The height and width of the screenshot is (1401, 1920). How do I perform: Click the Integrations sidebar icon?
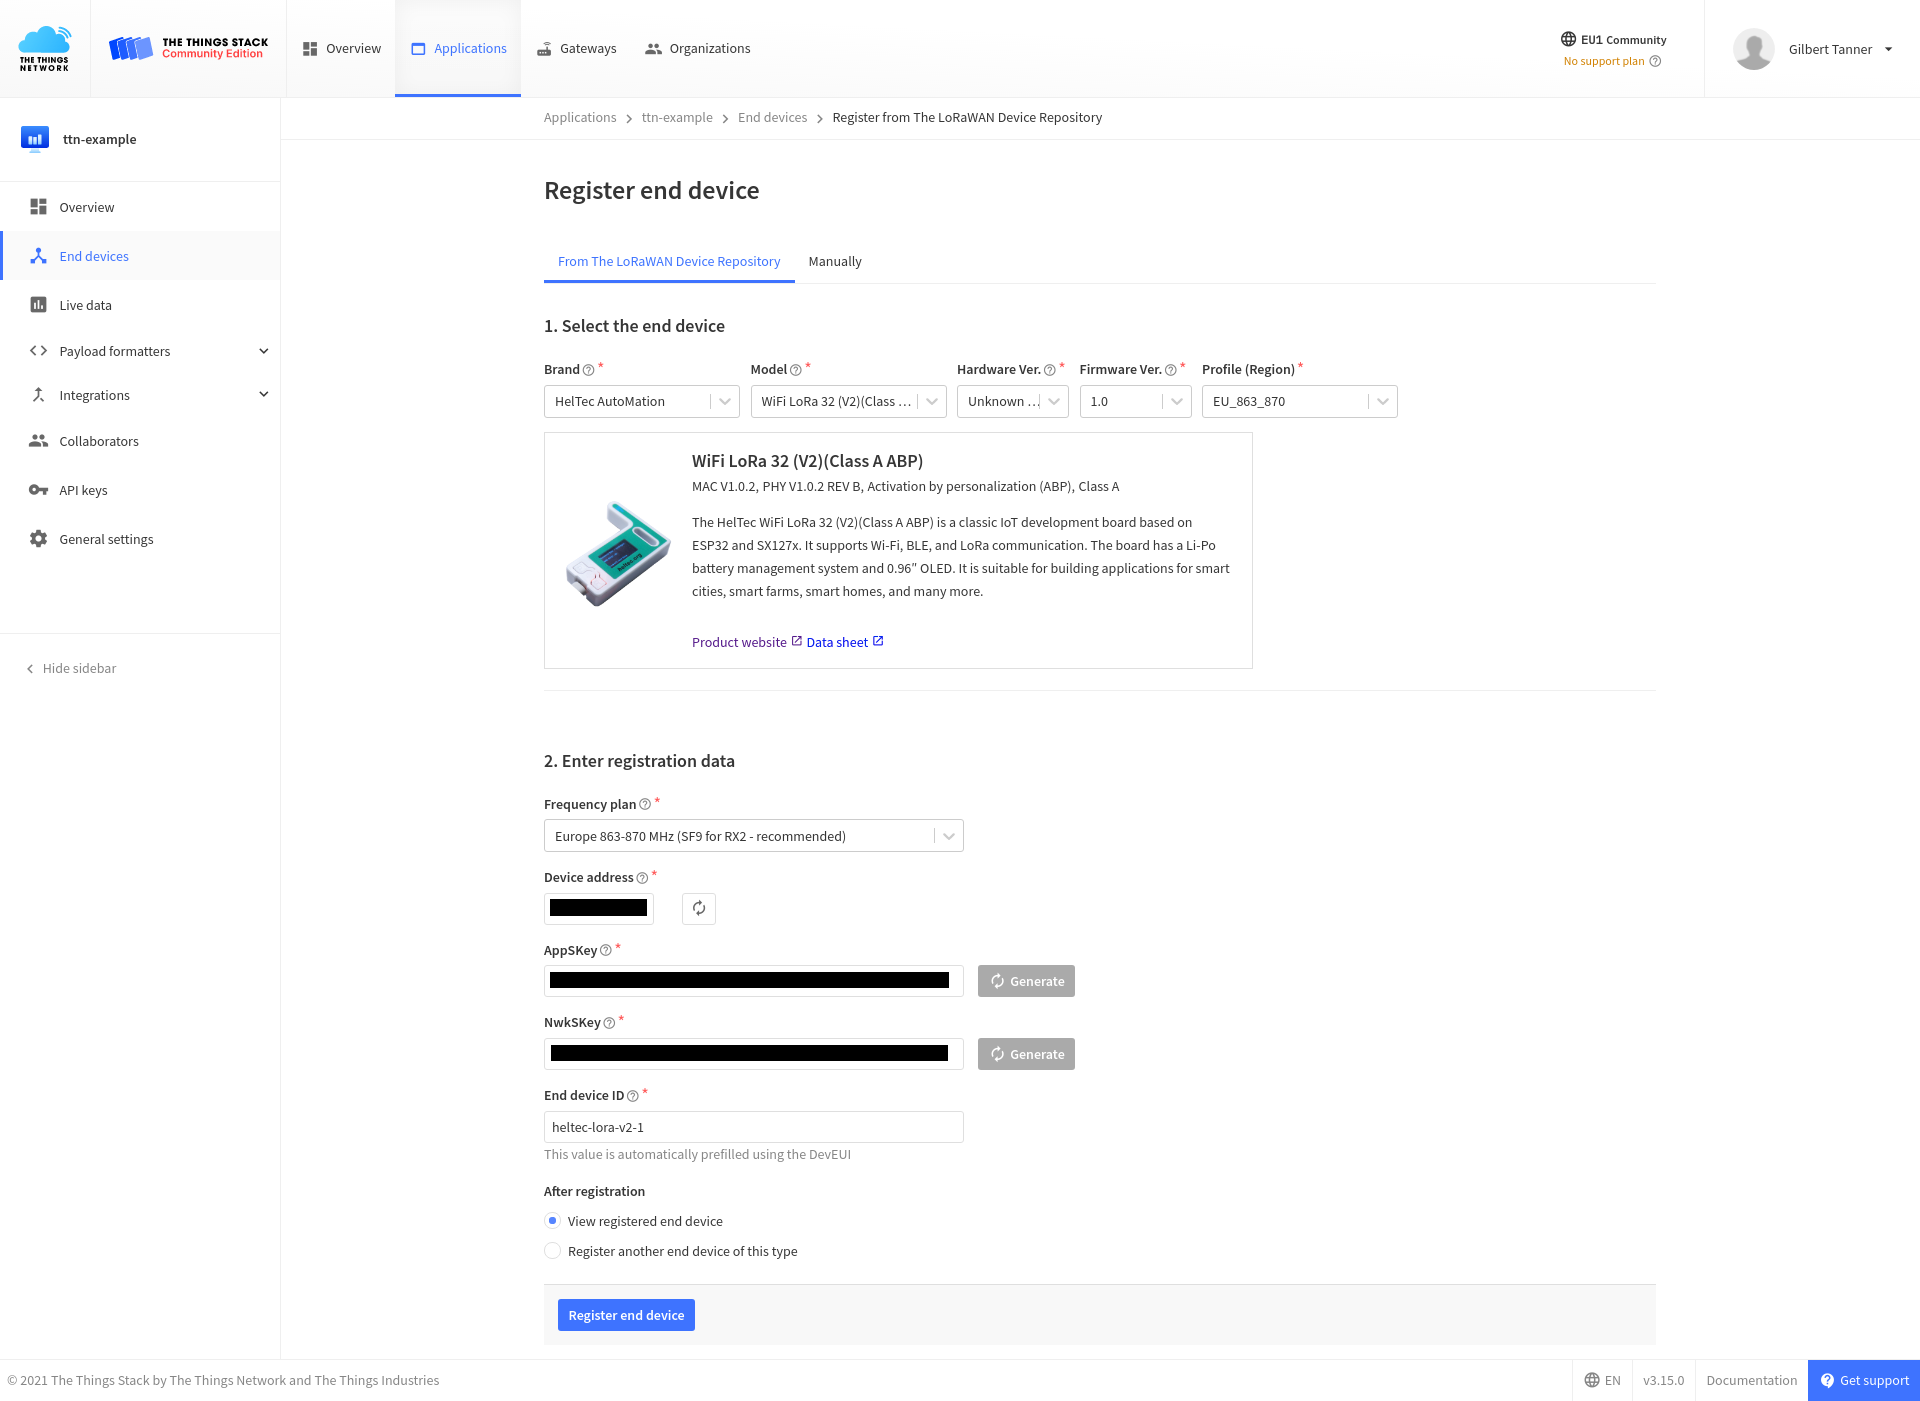point(39,395)
